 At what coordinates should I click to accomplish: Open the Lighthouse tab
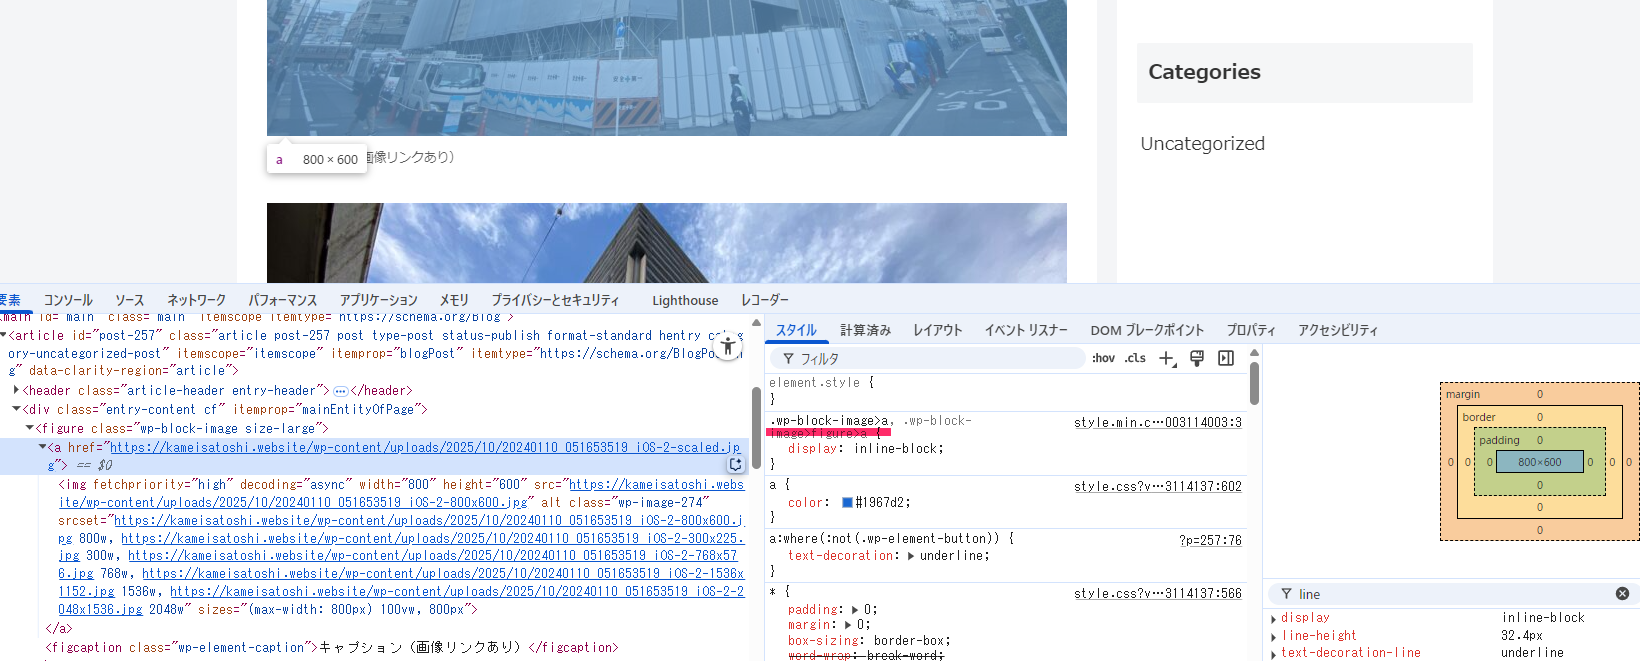click(x=685, y=300)
